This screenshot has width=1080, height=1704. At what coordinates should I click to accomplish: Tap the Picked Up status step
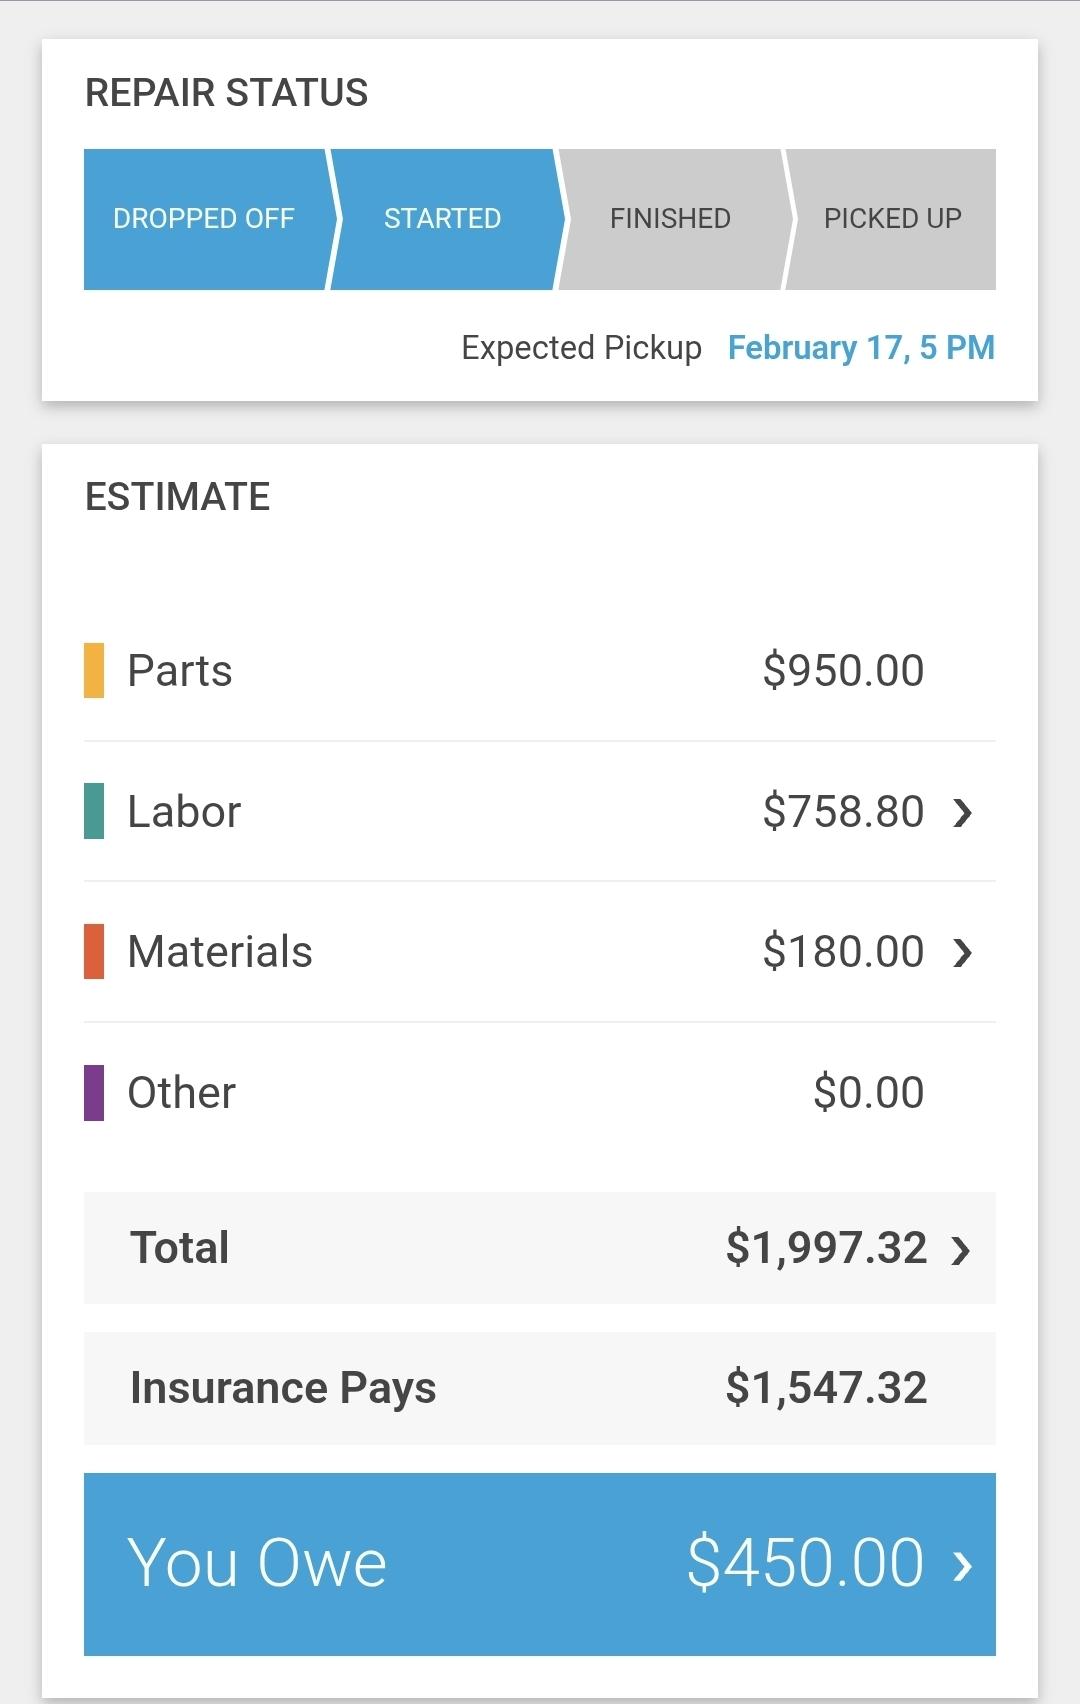coord(892,219)
